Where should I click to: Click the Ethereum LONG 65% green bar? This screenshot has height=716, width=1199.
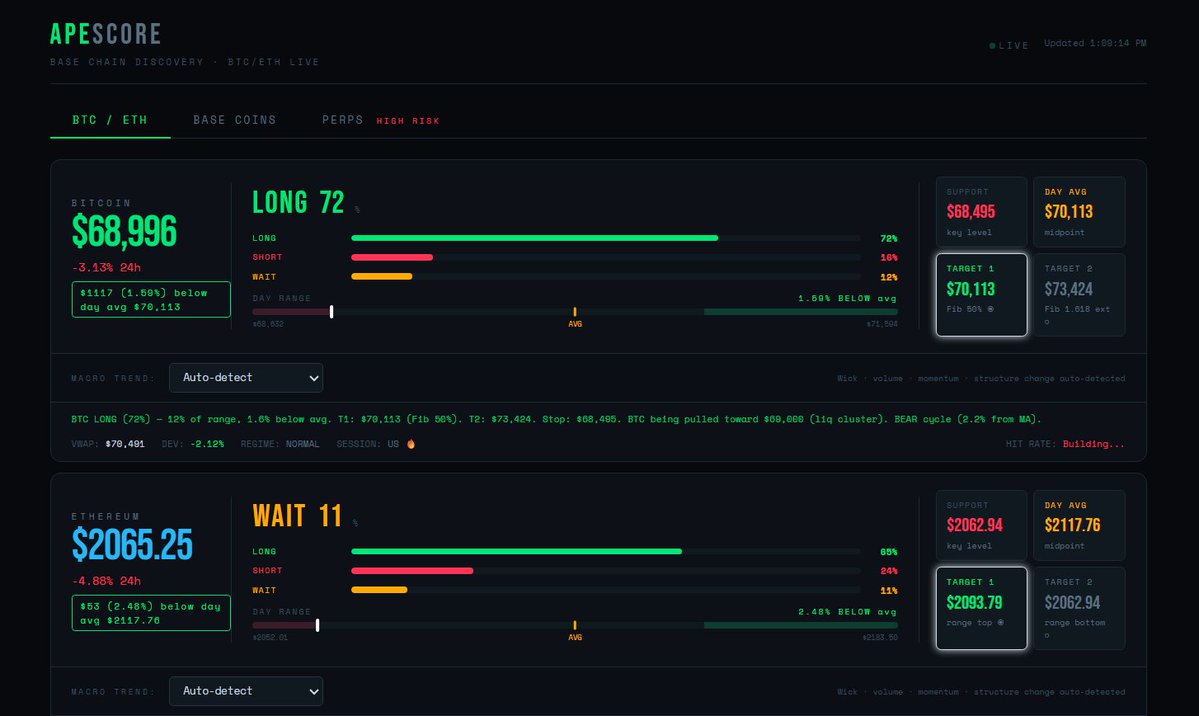[x=517, y=552]
